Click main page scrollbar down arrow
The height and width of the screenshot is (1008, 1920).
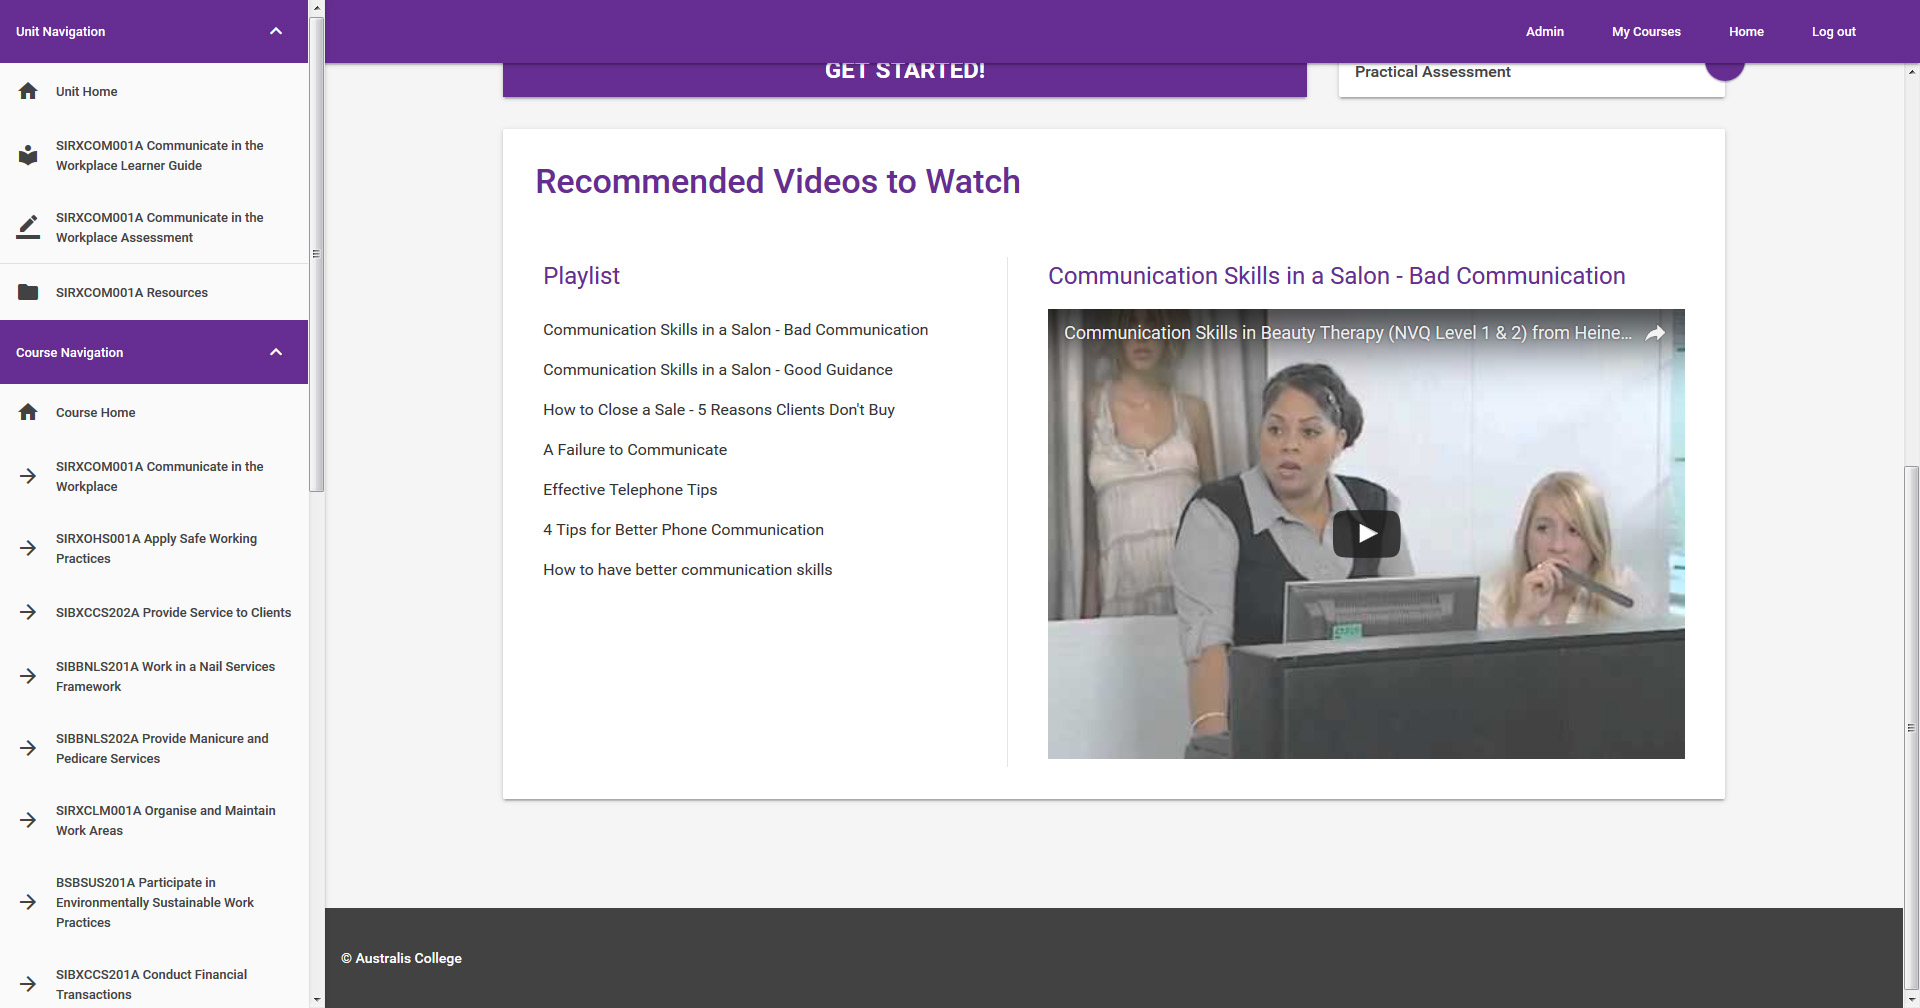coord(1911,1000)
